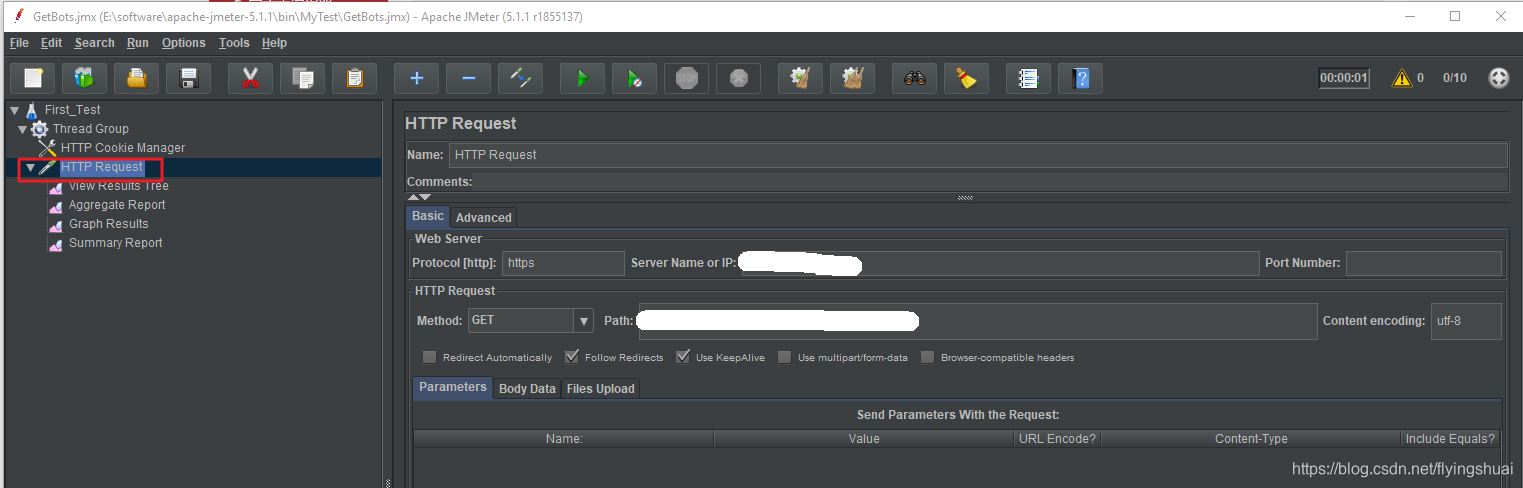Screen dimensions: 1523x488
Task: Click the collapse arrows above Basic tab
Action: [x=419, y=198]
